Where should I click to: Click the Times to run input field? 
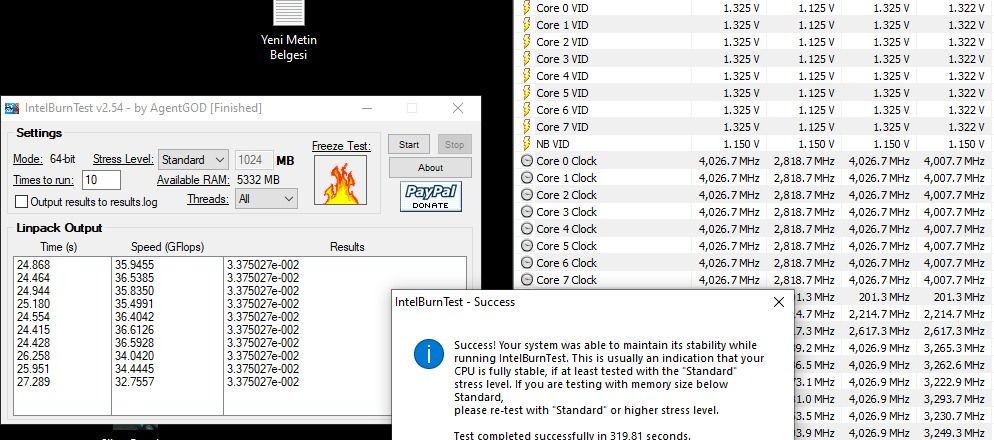pos(101,180)
